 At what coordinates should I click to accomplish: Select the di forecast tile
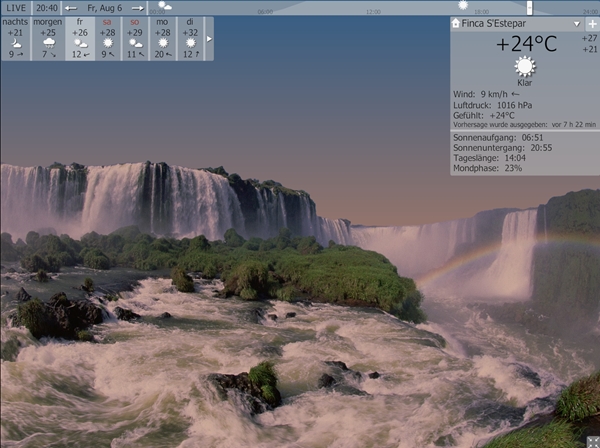[191, 38]
